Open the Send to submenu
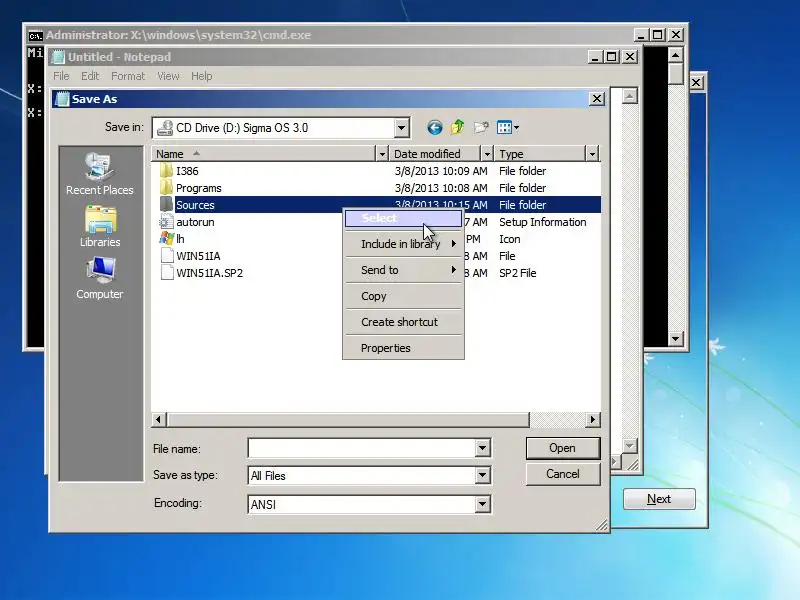Screen dimensions: 800x600 [403, 270]
